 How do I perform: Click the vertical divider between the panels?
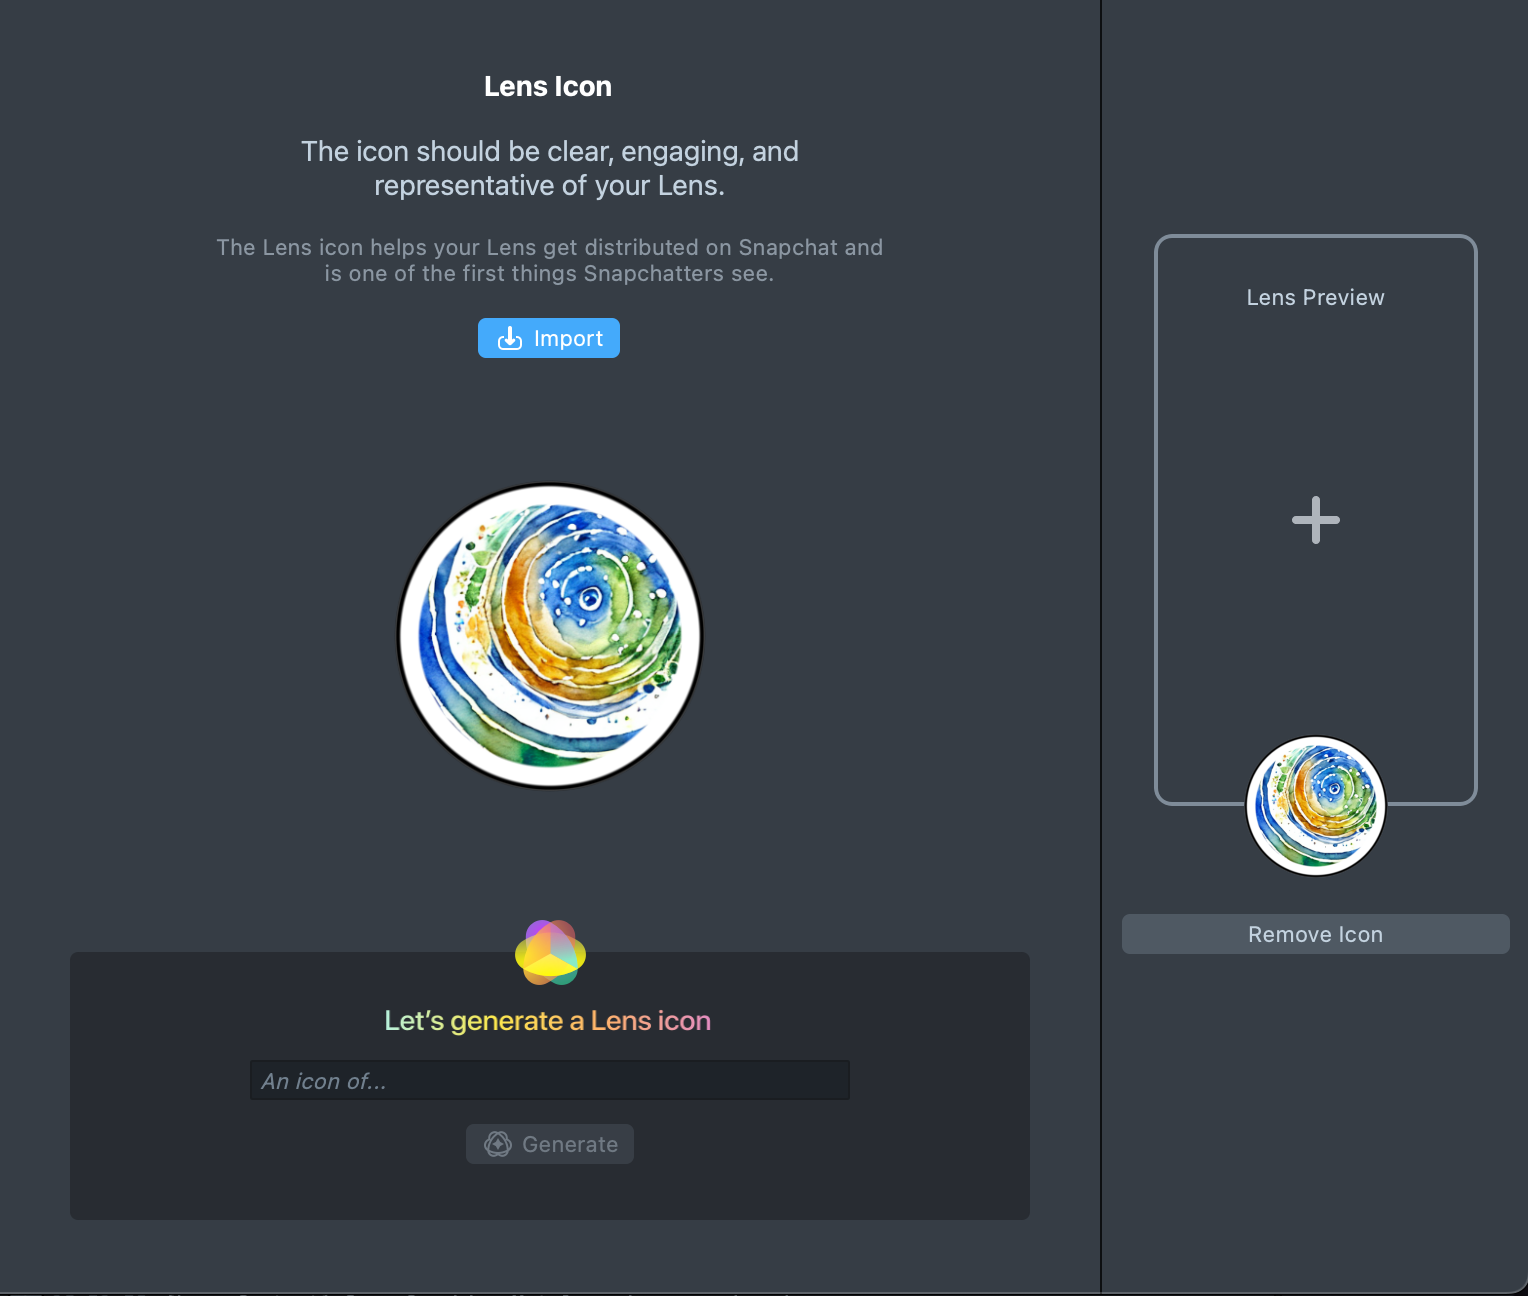pyautogui.click(x=1101, y=648)
